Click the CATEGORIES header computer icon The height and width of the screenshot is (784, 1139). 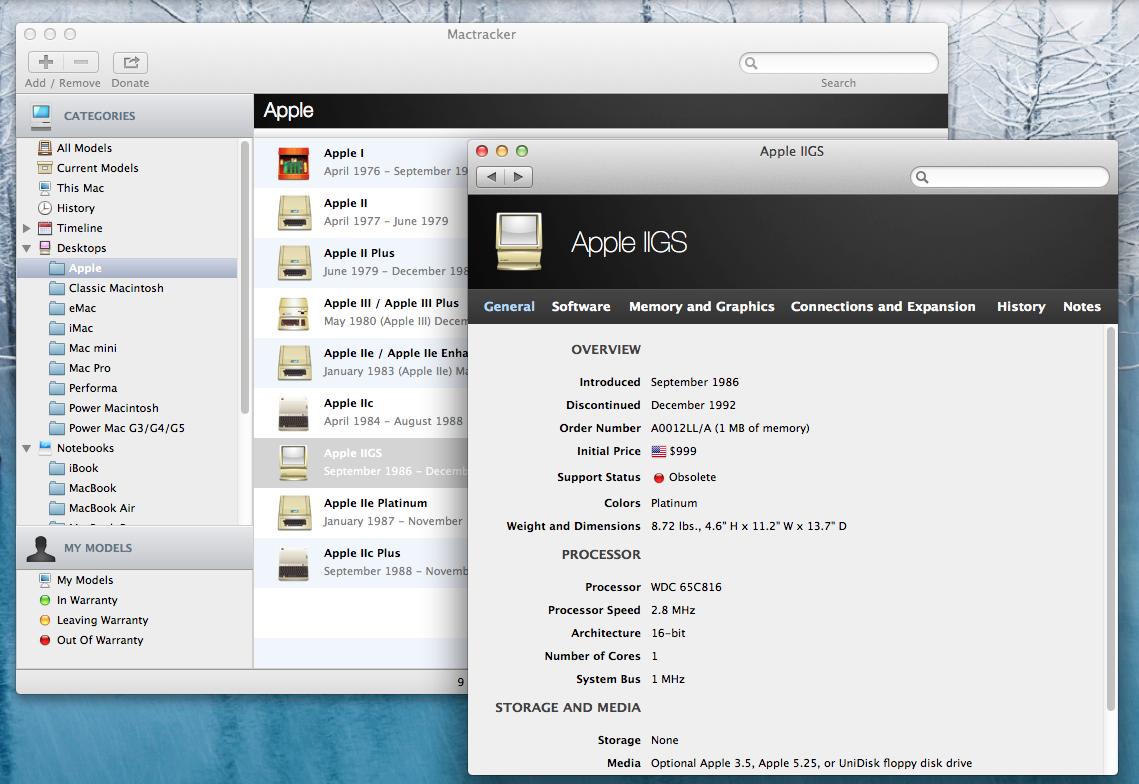pyautogui.click(x=41, y=116)
